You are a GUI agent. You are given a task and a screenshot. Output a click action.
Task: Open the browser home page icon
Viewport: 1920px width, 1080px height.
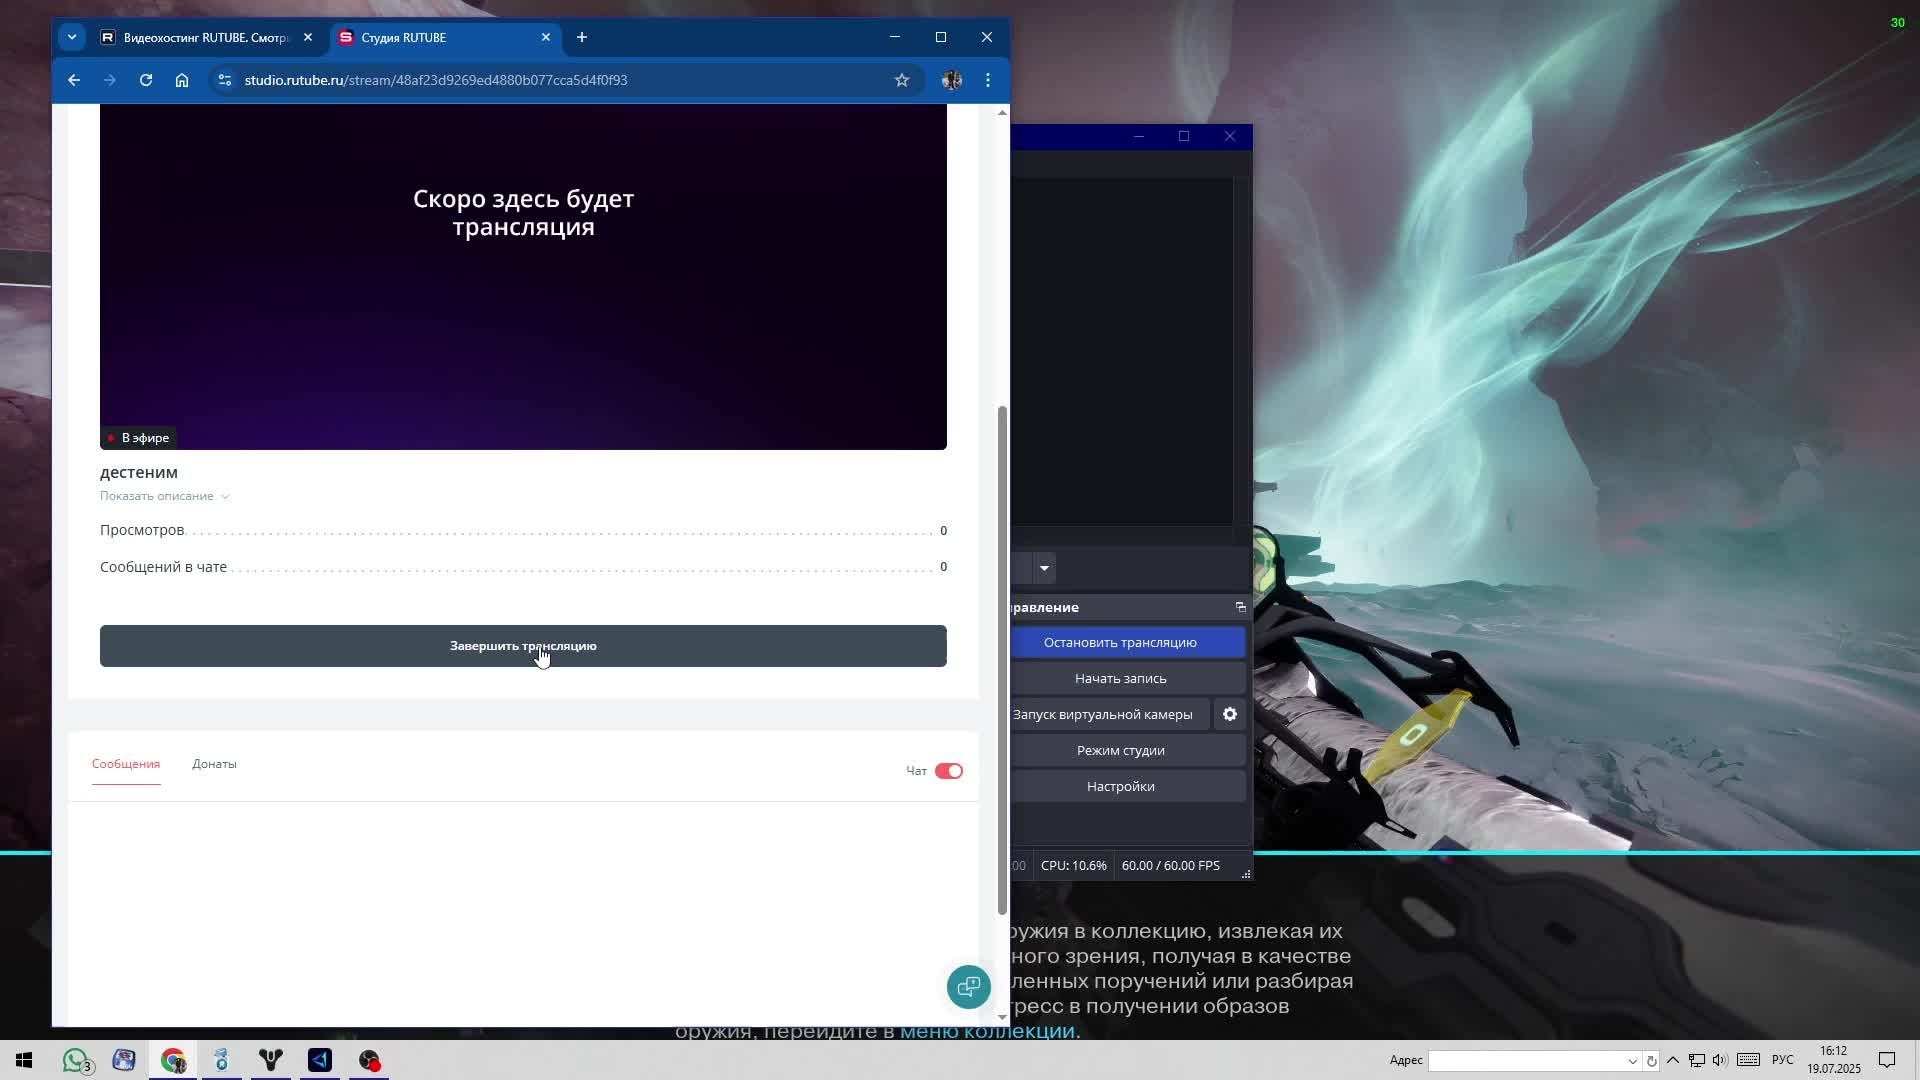pos(182,80)
